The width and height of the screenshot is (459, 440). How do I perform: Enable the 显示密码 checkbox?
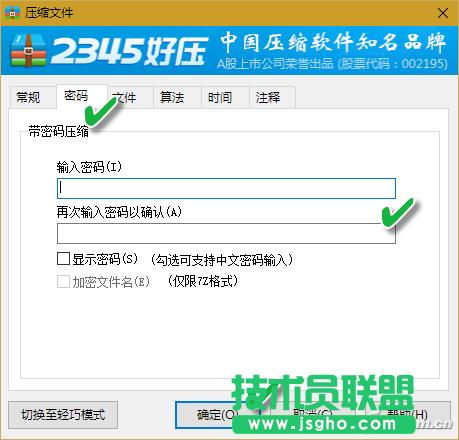pyautogui.click(x=63, y=259)
